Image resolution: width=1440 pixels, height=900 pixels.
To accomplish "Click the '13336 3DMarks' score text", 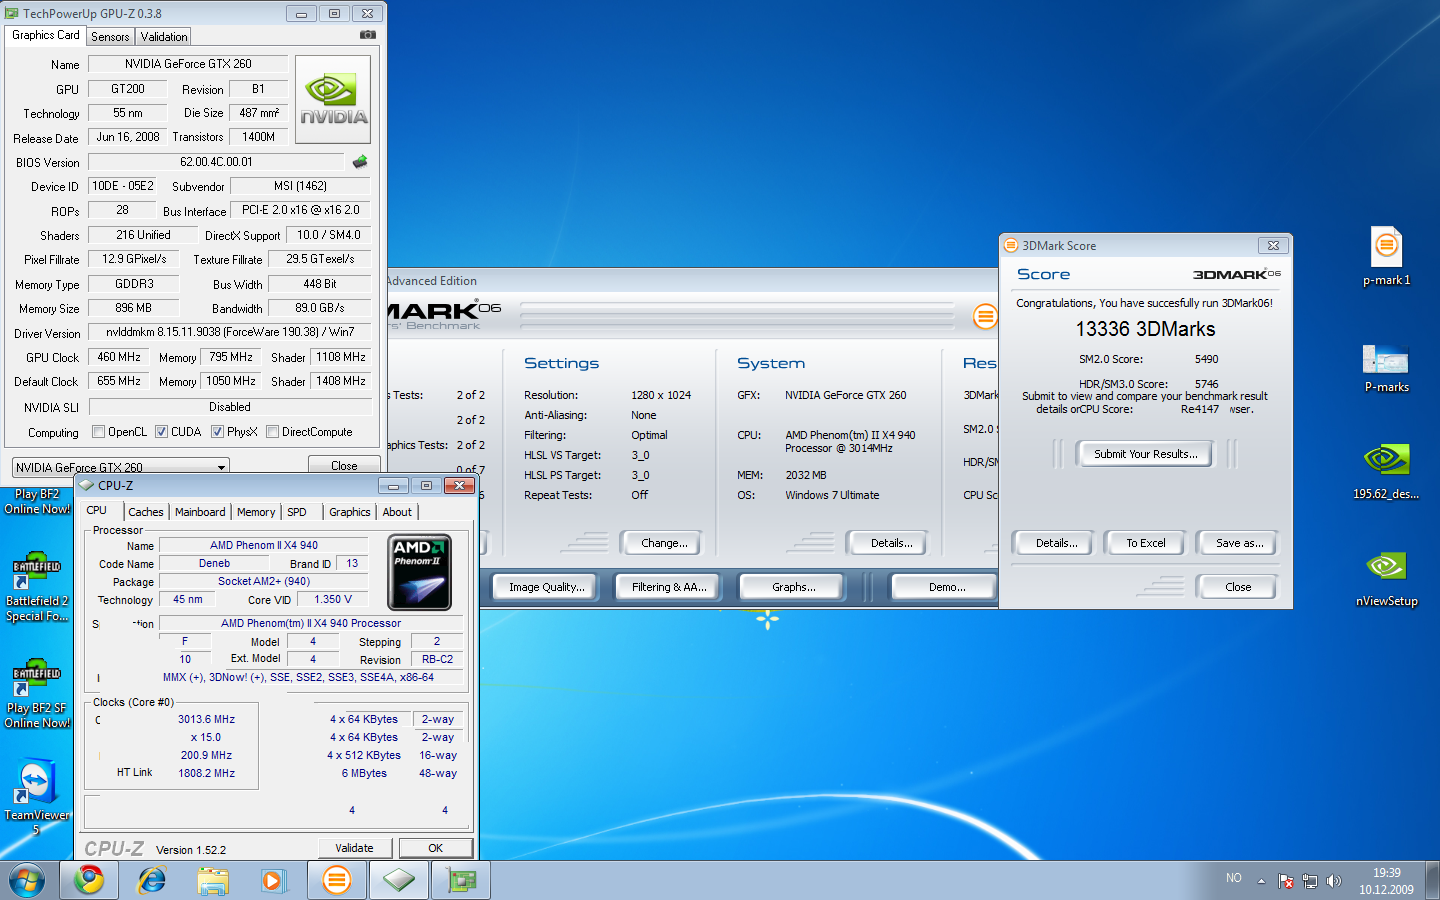I will tap(1145, 329).
